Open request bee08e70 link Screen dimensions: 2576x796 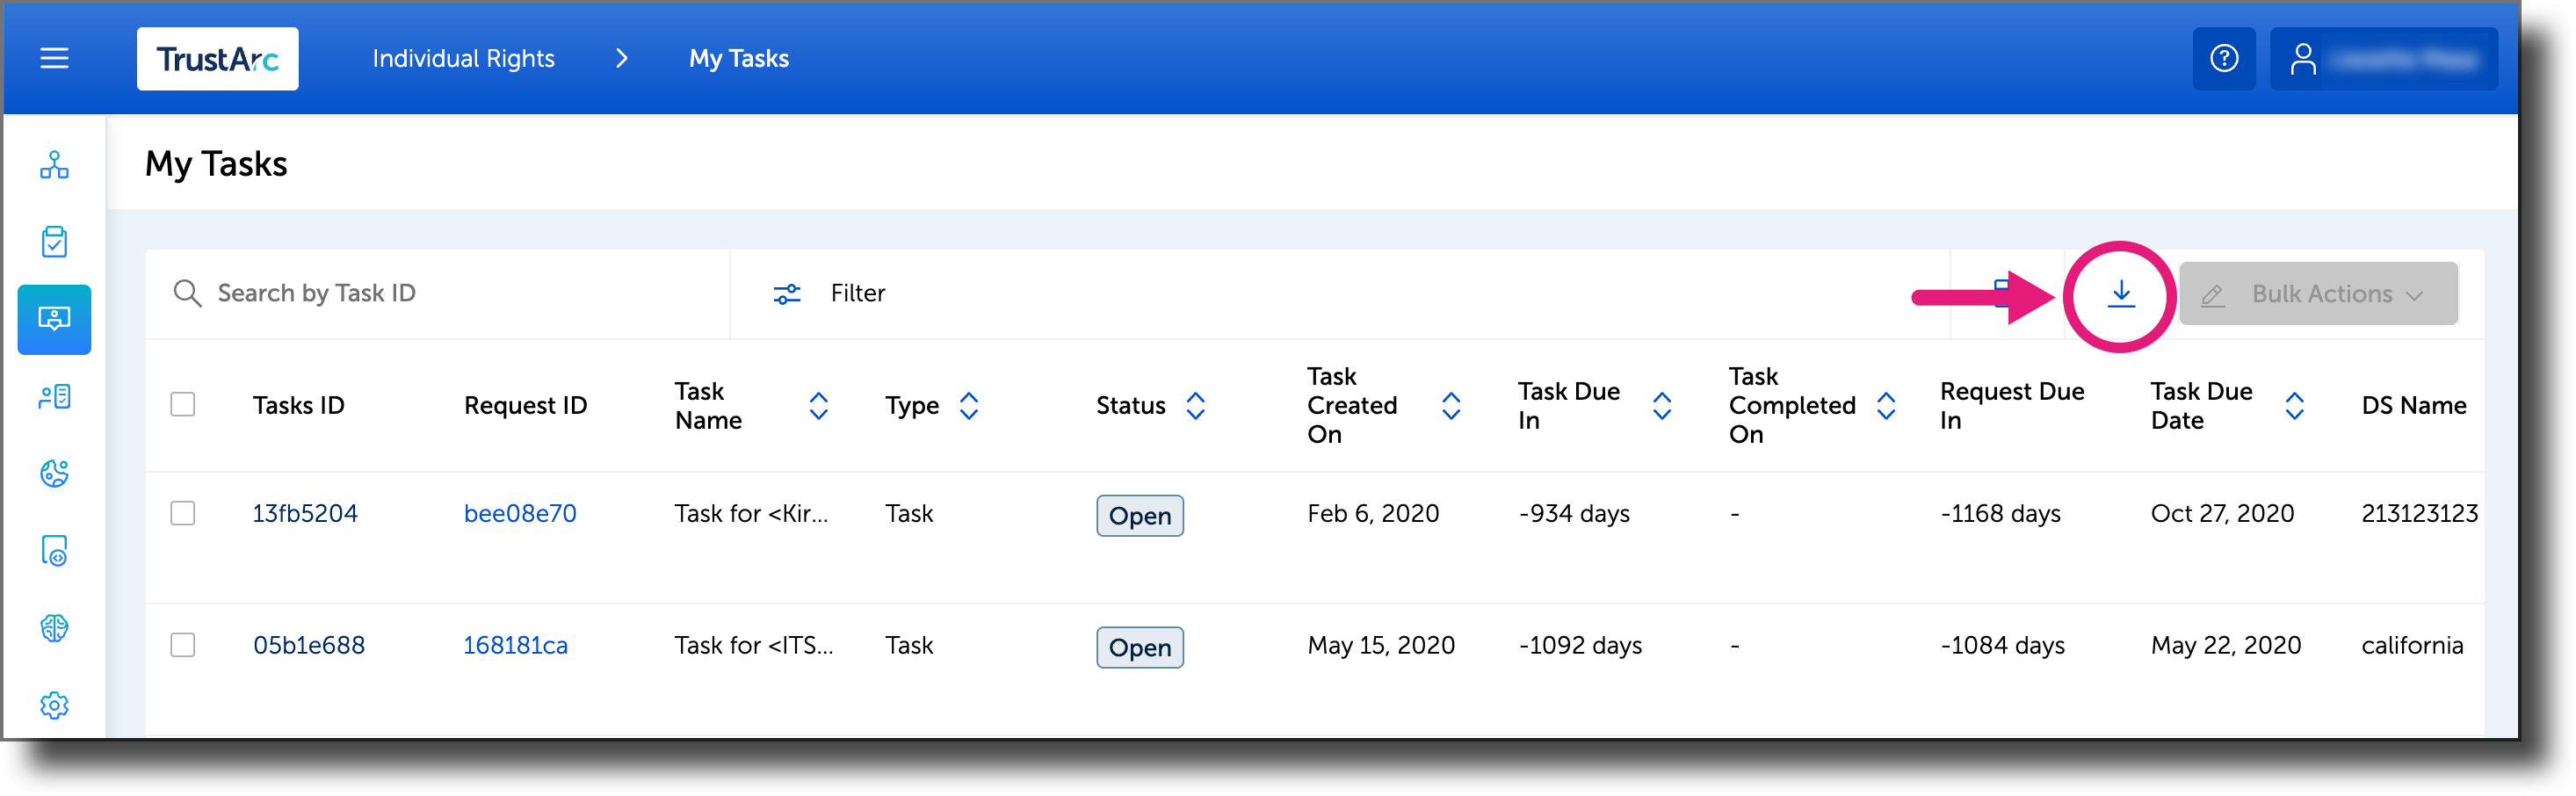(520, 513)
